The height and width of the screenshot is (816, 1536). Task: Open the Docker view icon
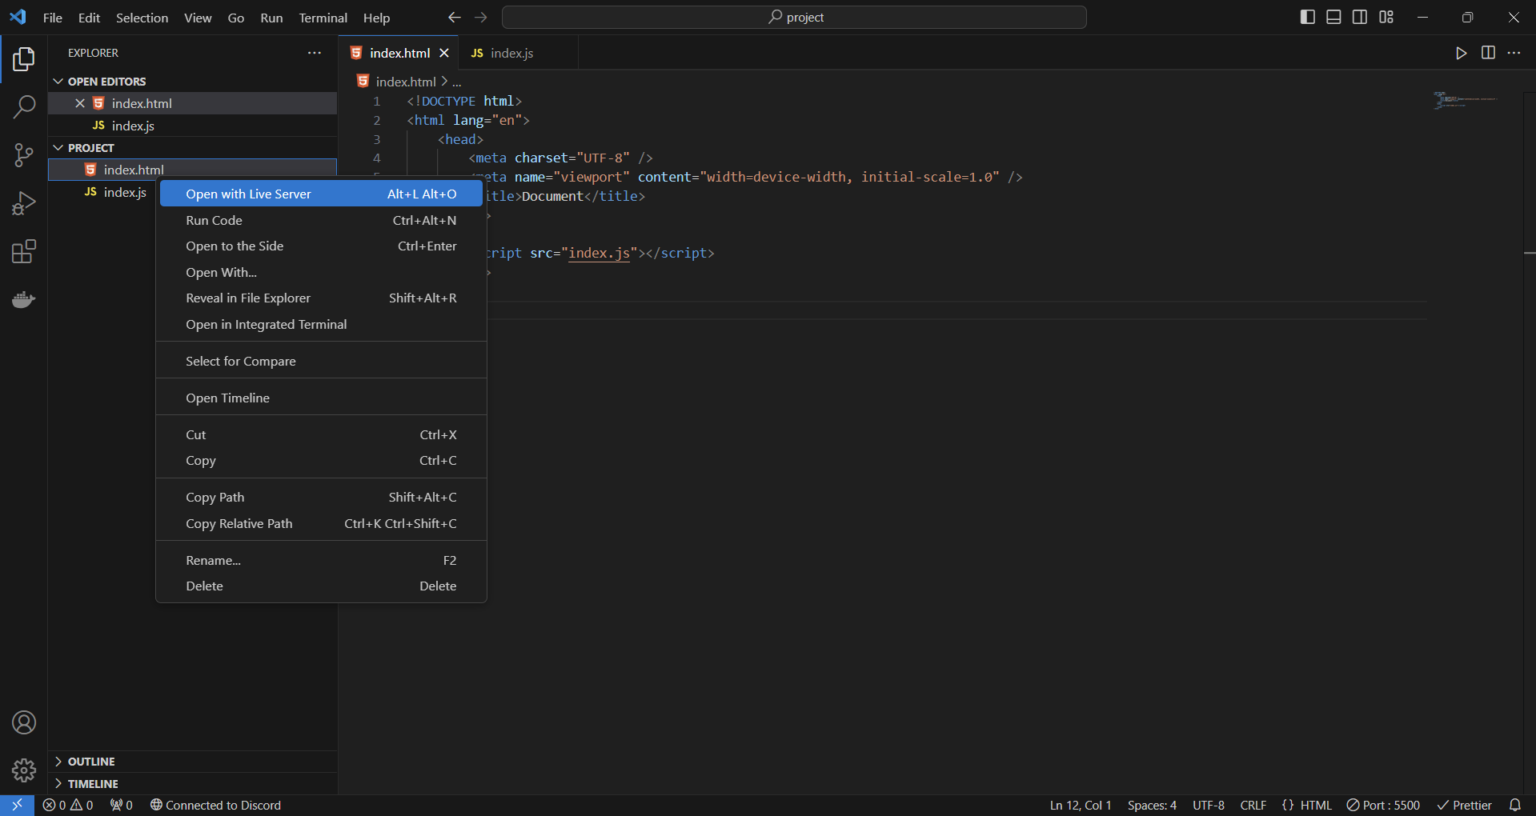tap(24, 300)
